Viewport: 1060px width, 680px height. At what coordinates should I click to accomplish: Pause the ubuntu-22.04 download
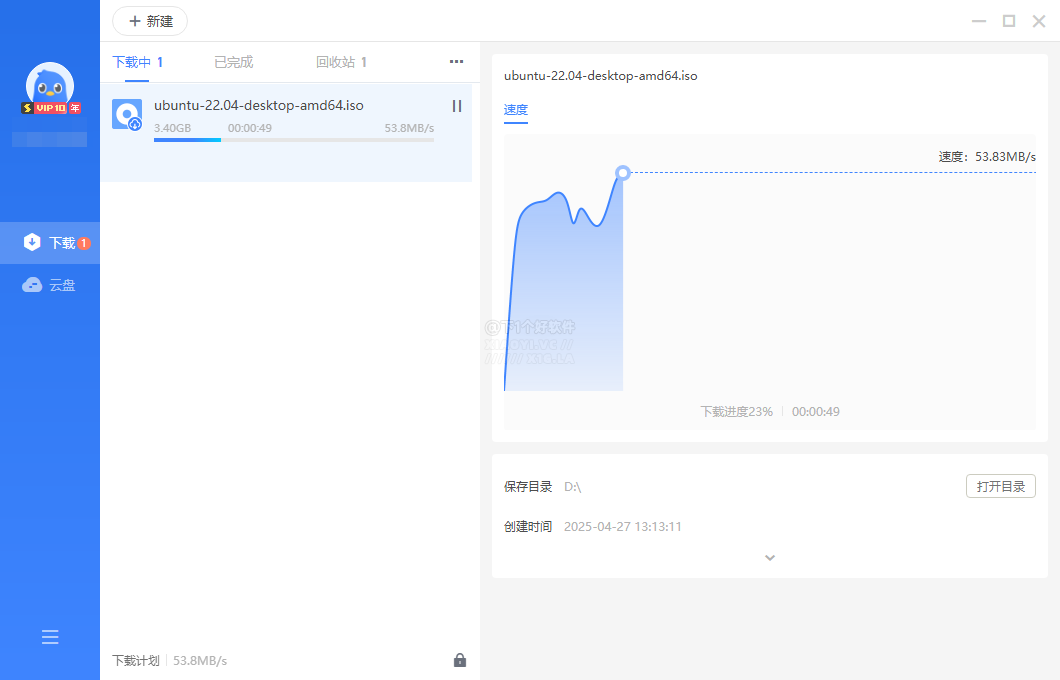point(457,106)
